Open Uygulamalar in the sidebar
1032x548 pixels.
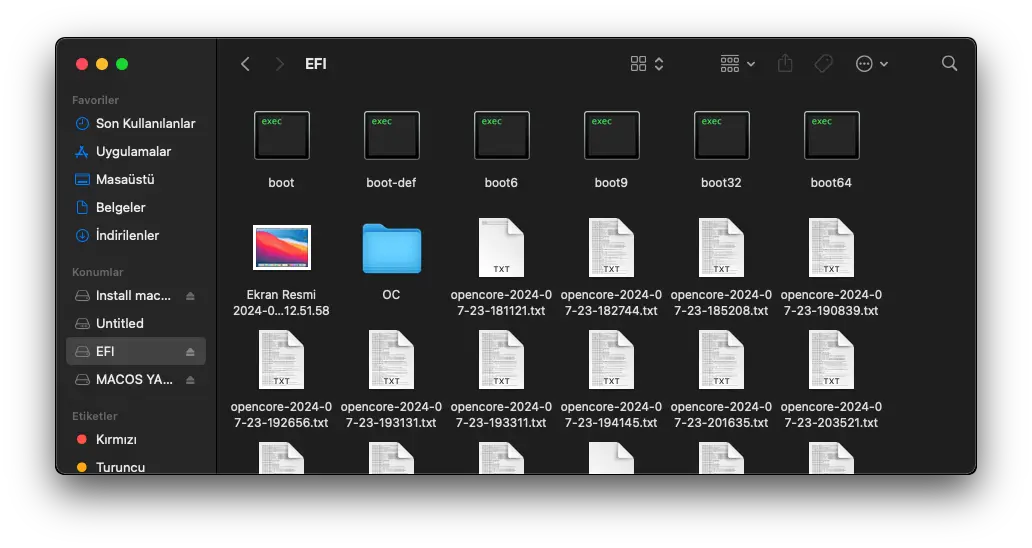pyautogui.click(x=136, y=151)
